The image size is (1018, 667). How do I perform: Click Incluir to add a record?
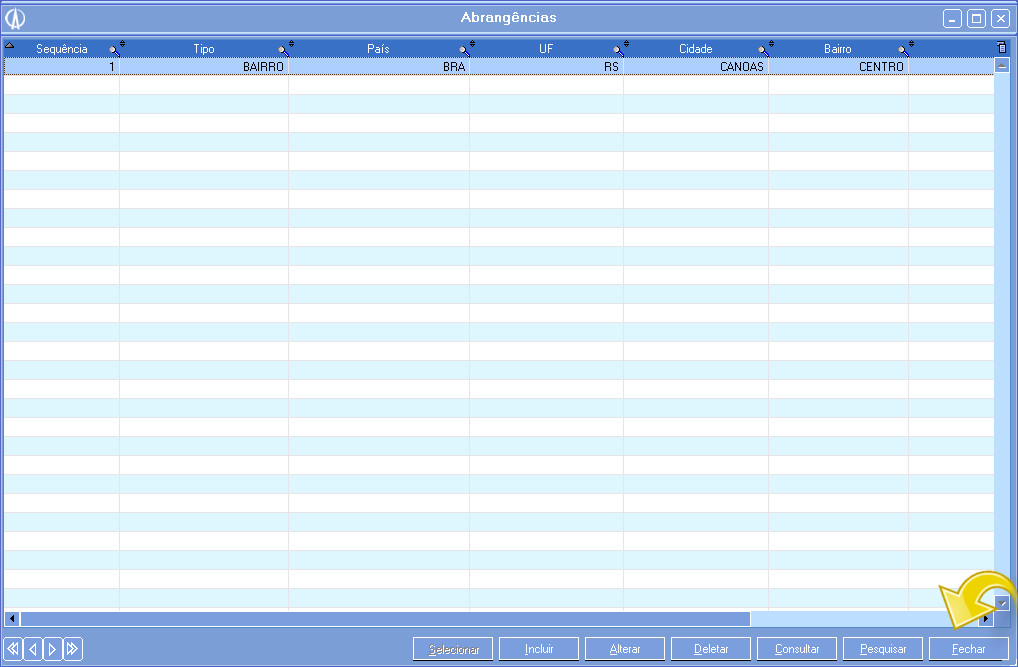539,649
